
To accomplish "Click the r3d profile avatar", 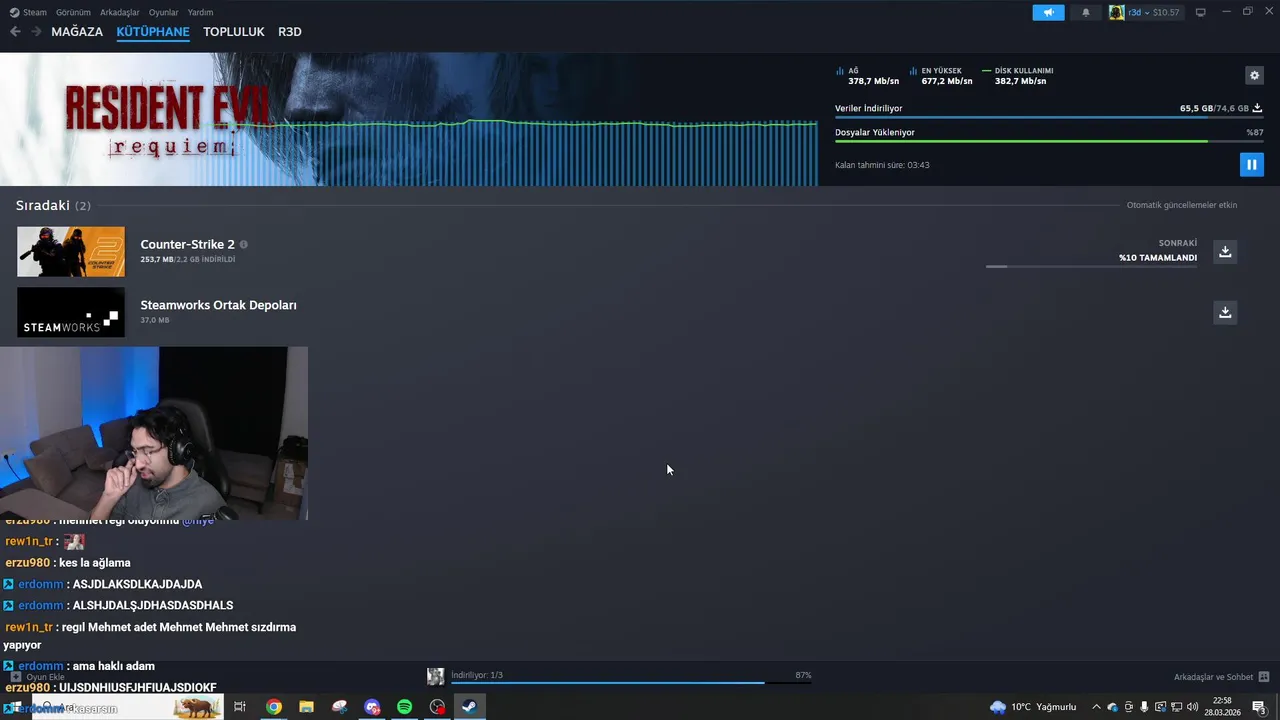I will click(x=1116, y=12).
